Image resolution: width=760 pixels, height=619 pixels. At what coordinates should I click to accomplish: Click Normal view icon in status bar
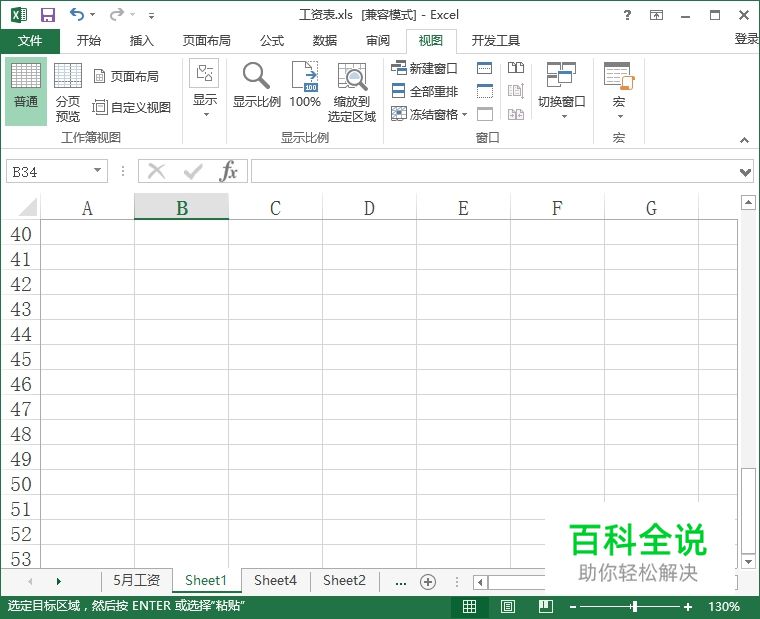click(x=469, y=606)
